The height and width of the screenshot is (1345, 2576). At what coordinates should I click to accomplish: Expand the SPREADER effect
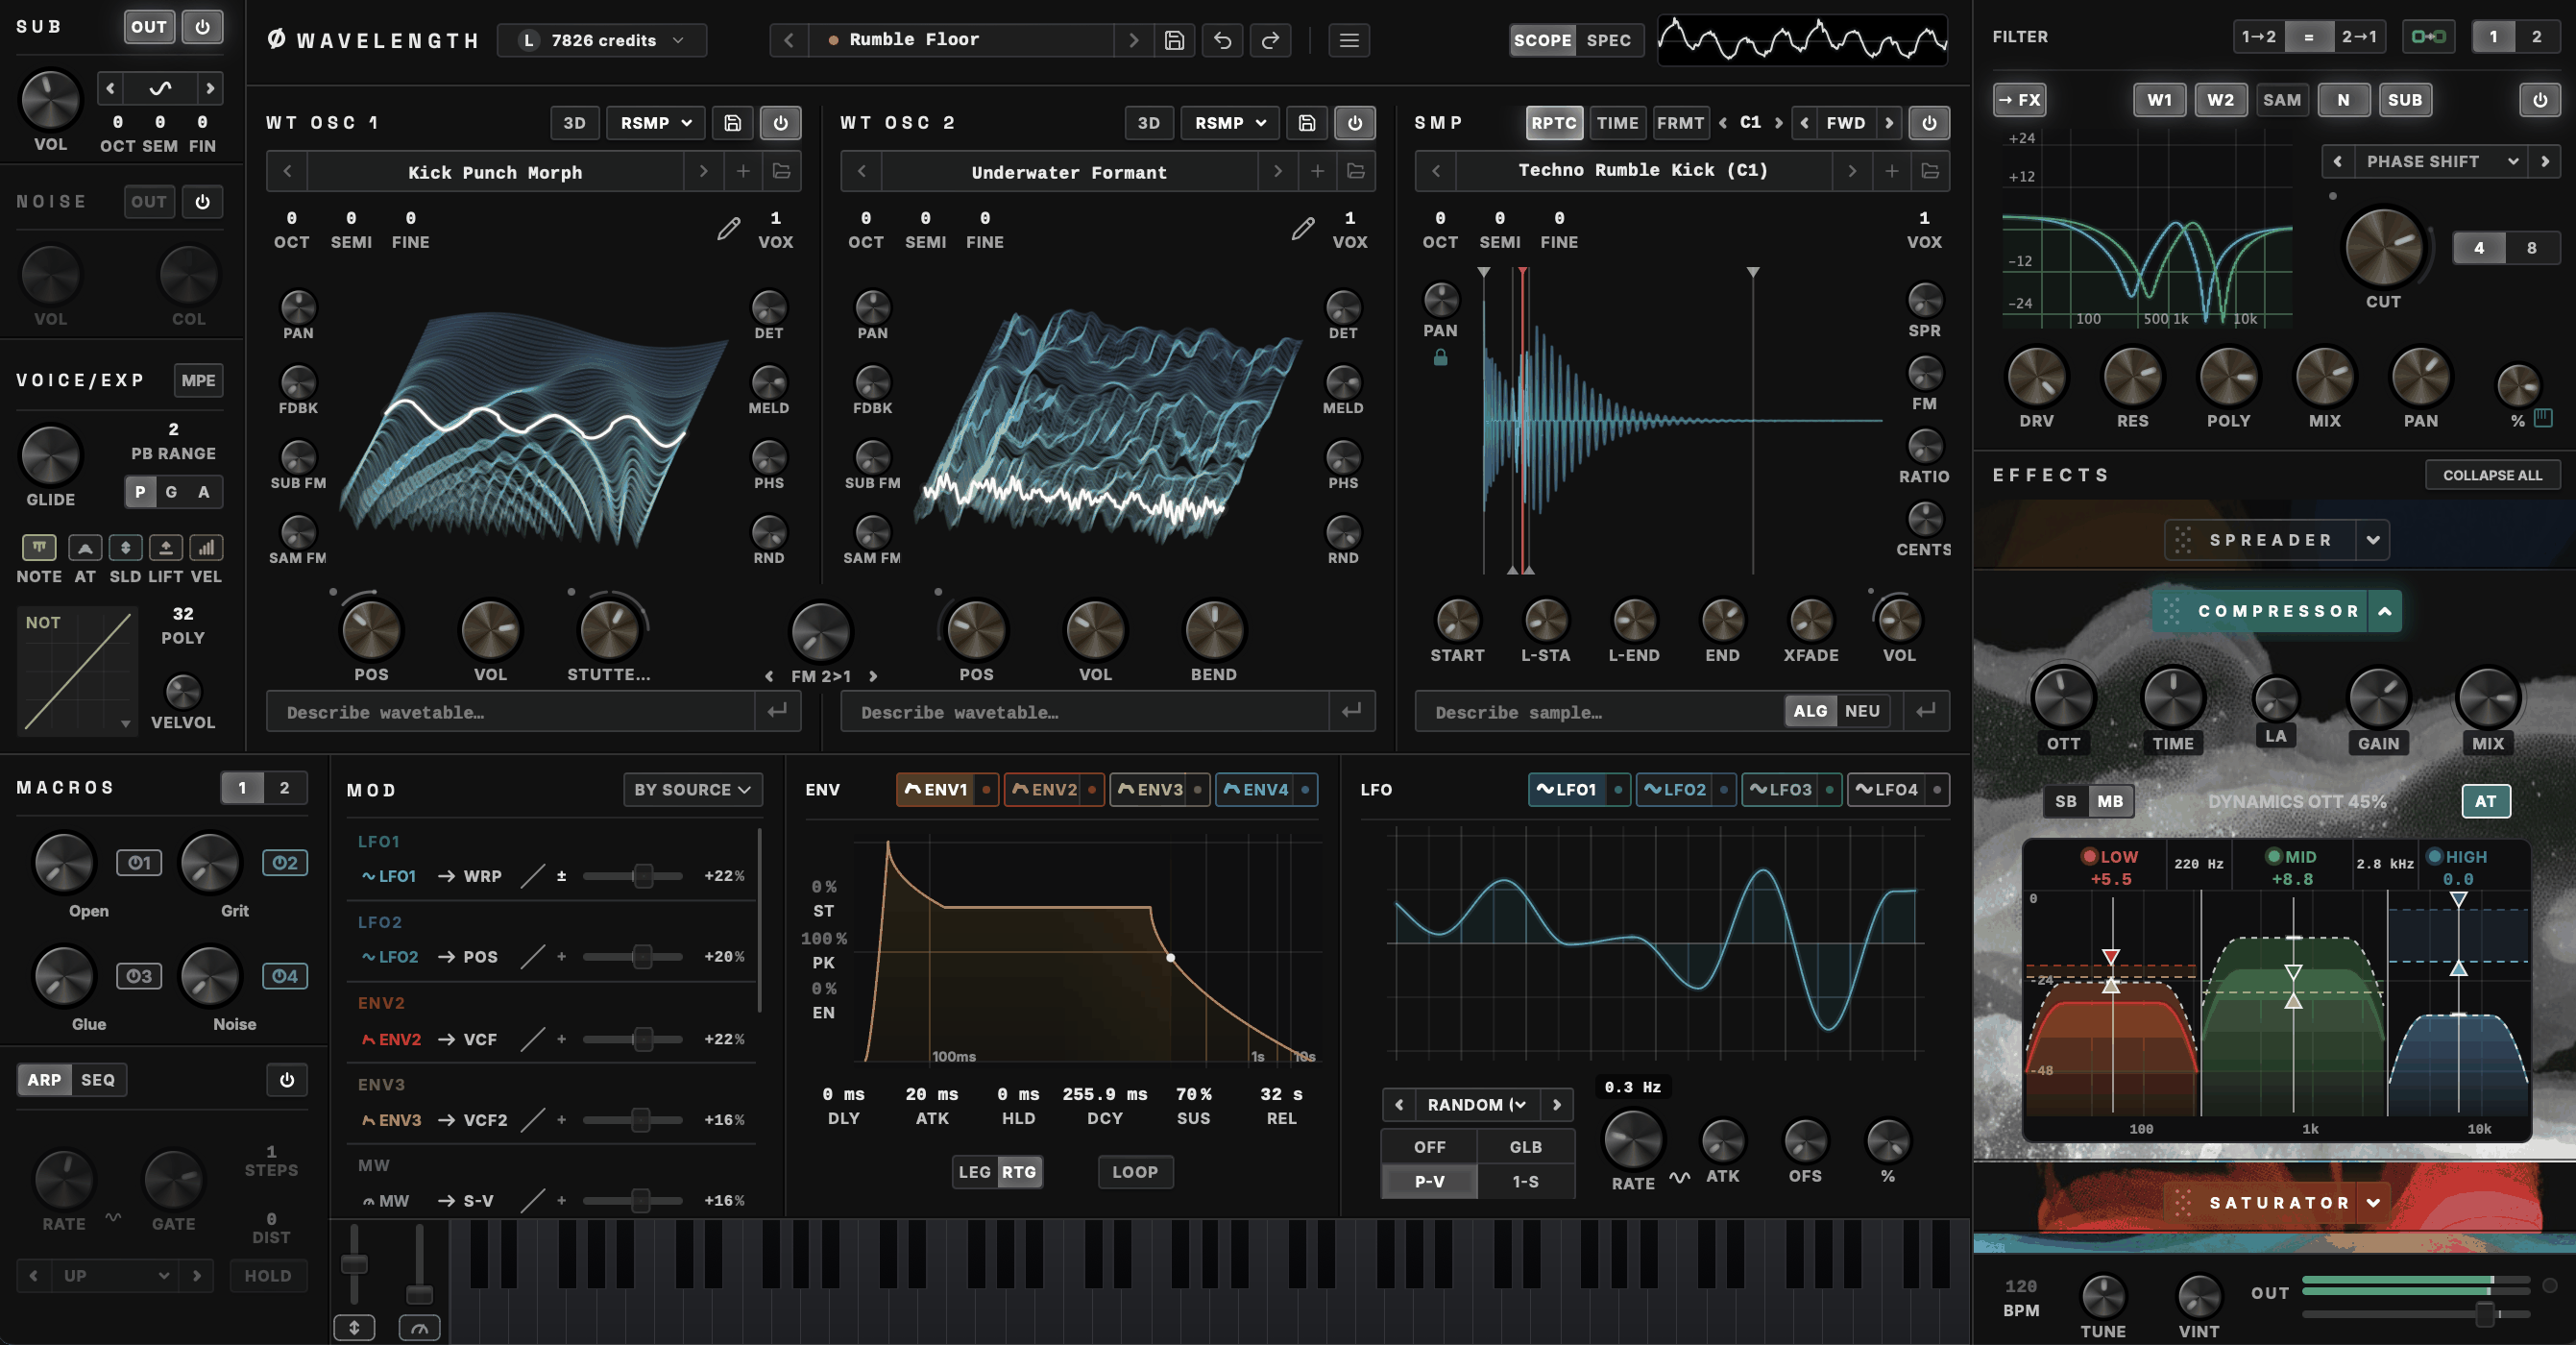tap(2373, 540)
